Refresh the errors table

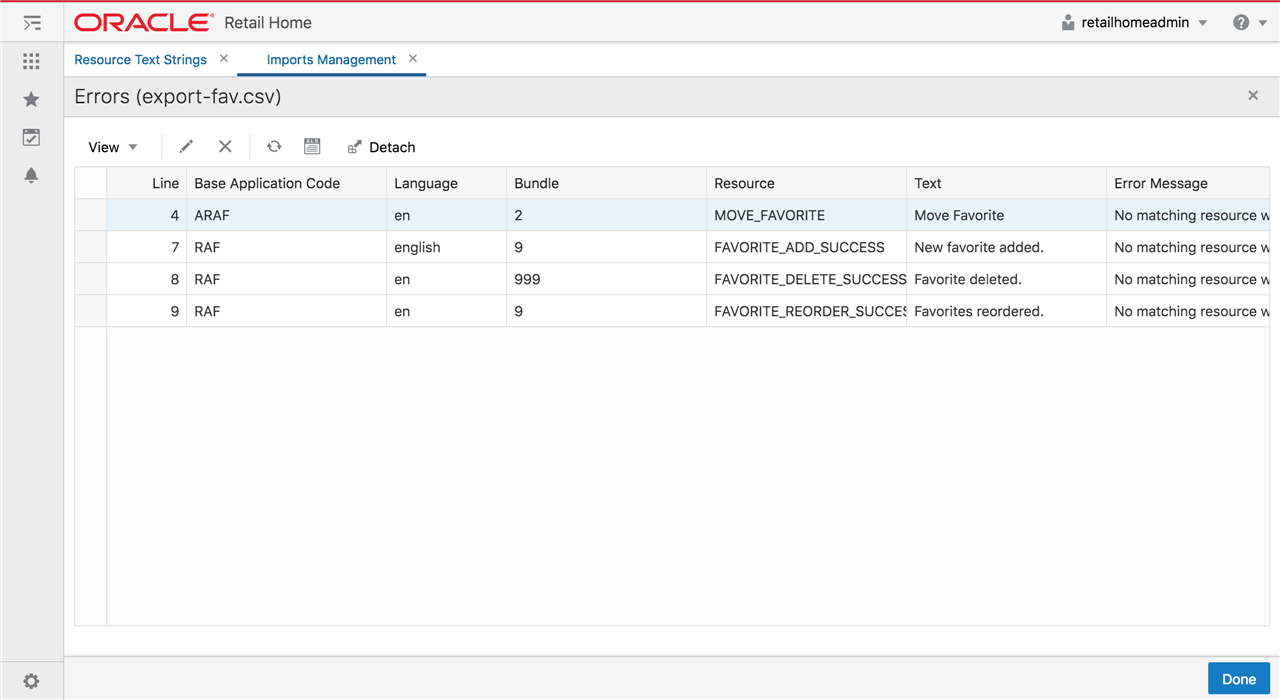tap(274, 146)
